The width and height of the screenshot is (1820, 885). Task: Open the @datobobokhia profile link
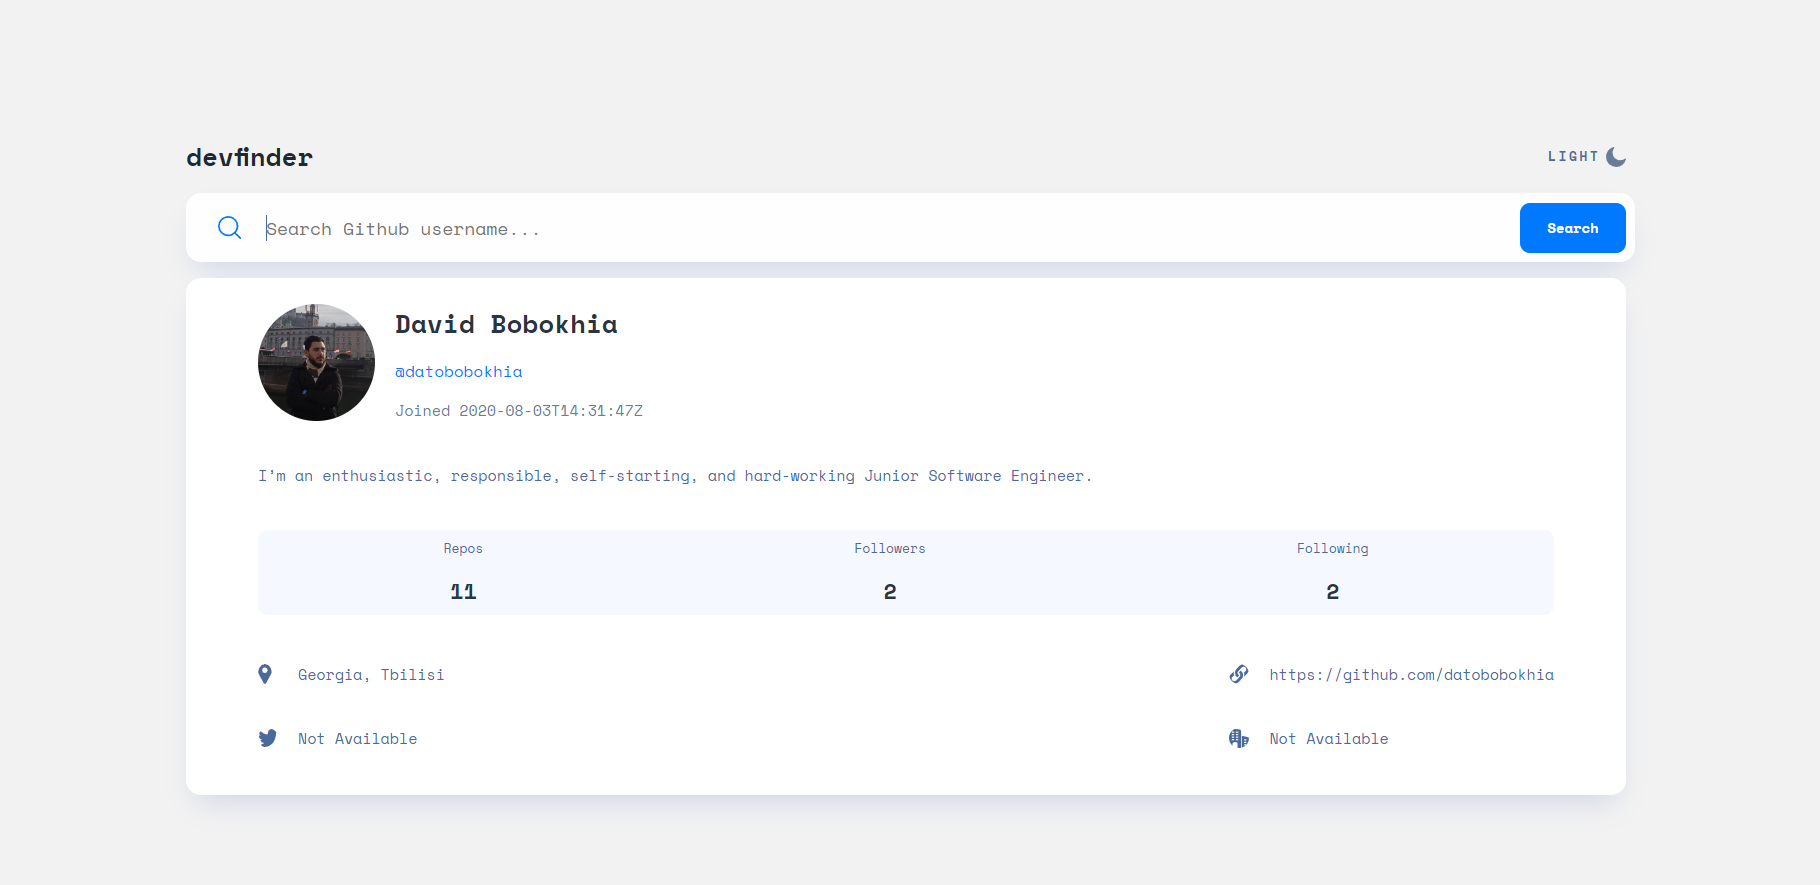(x=458, y=371)
